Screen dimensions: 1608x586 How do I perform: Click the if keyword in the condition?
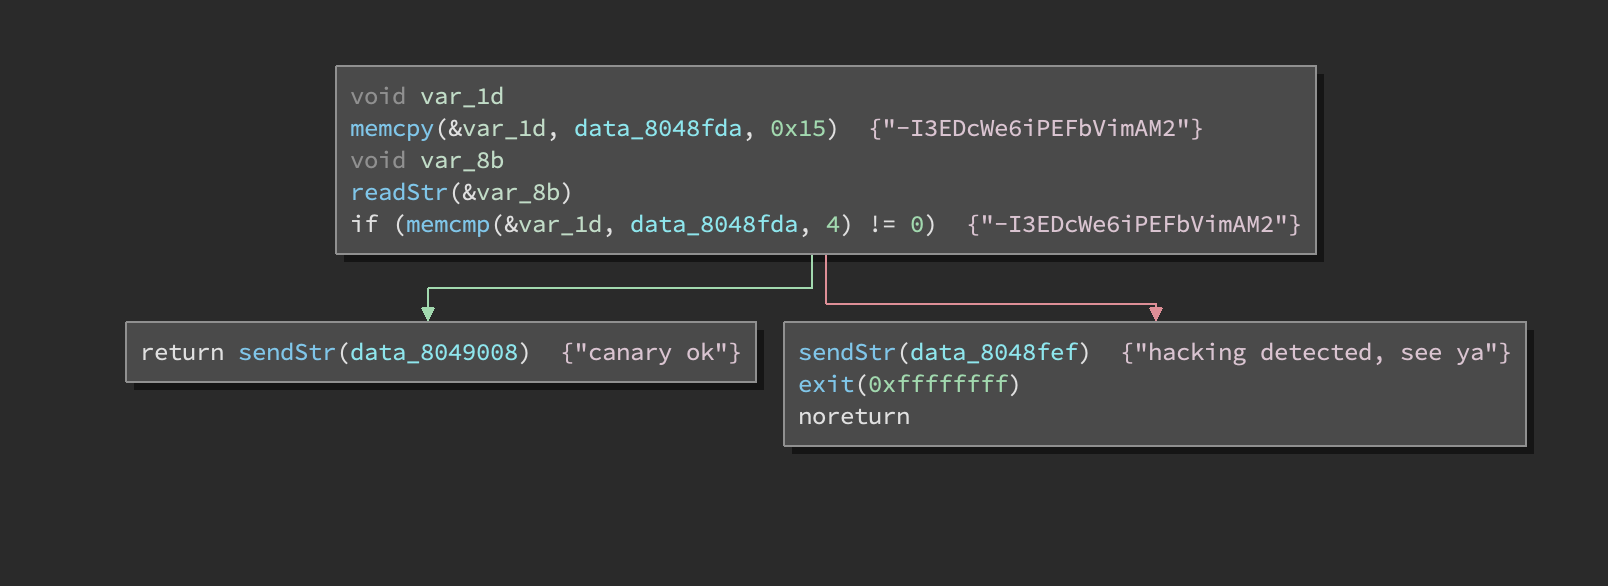[x=364, y=224]
